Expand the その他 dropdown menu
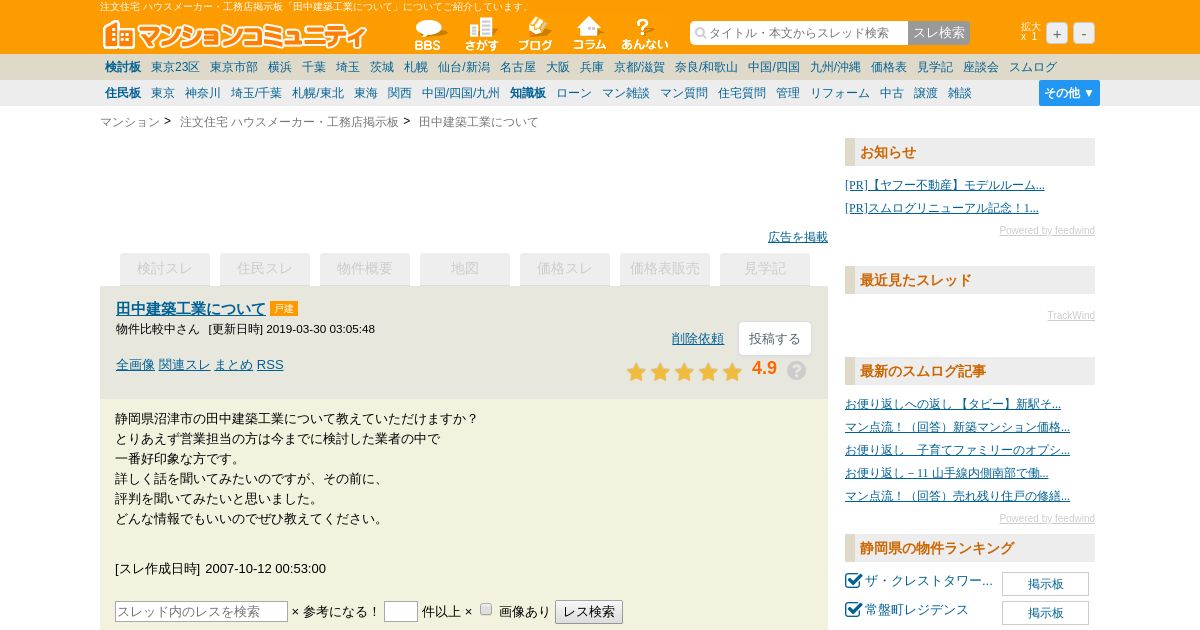Screen dimensions: 1200x630 [x=1069, y=93]
